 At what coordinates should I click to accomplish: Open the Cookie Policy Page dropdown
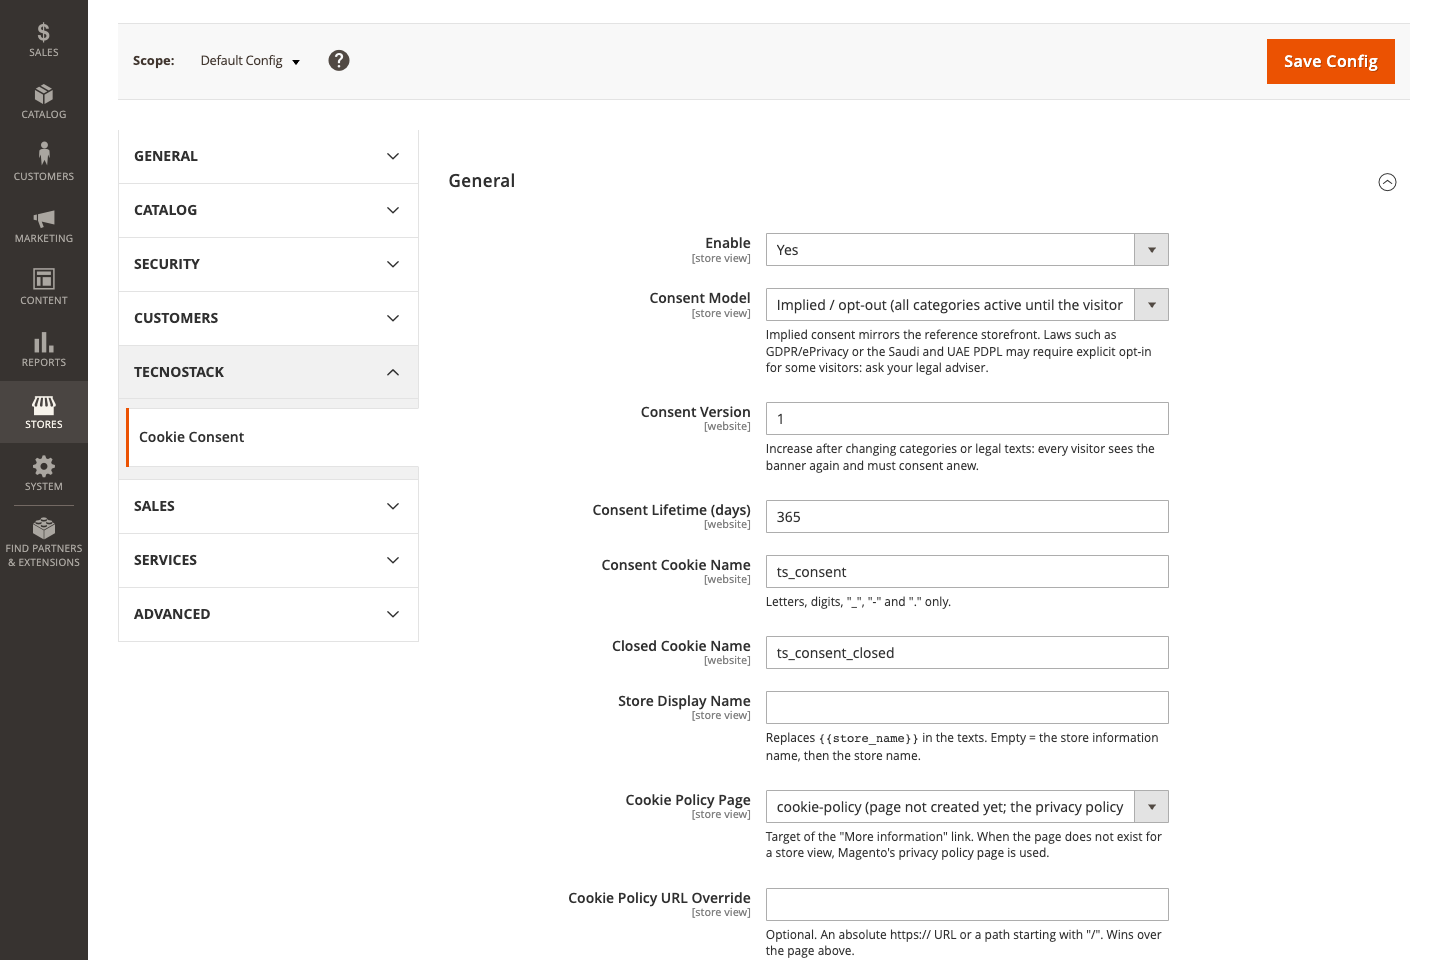(967, 807)
